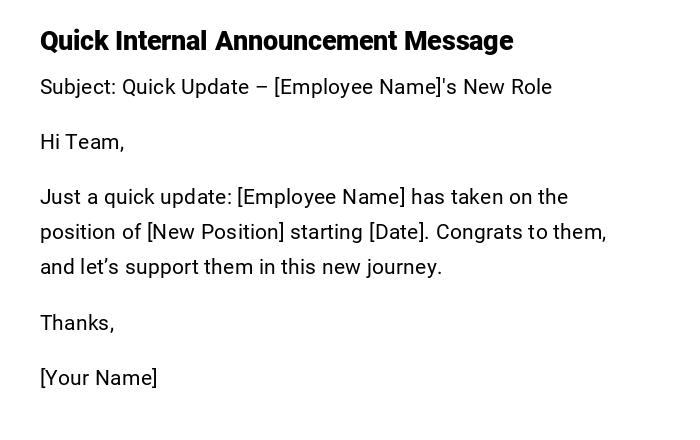This screenshot has width=700, height=440.
Task: Click the phrase "Just a quick update:"
Action: [x=136, y=197]
